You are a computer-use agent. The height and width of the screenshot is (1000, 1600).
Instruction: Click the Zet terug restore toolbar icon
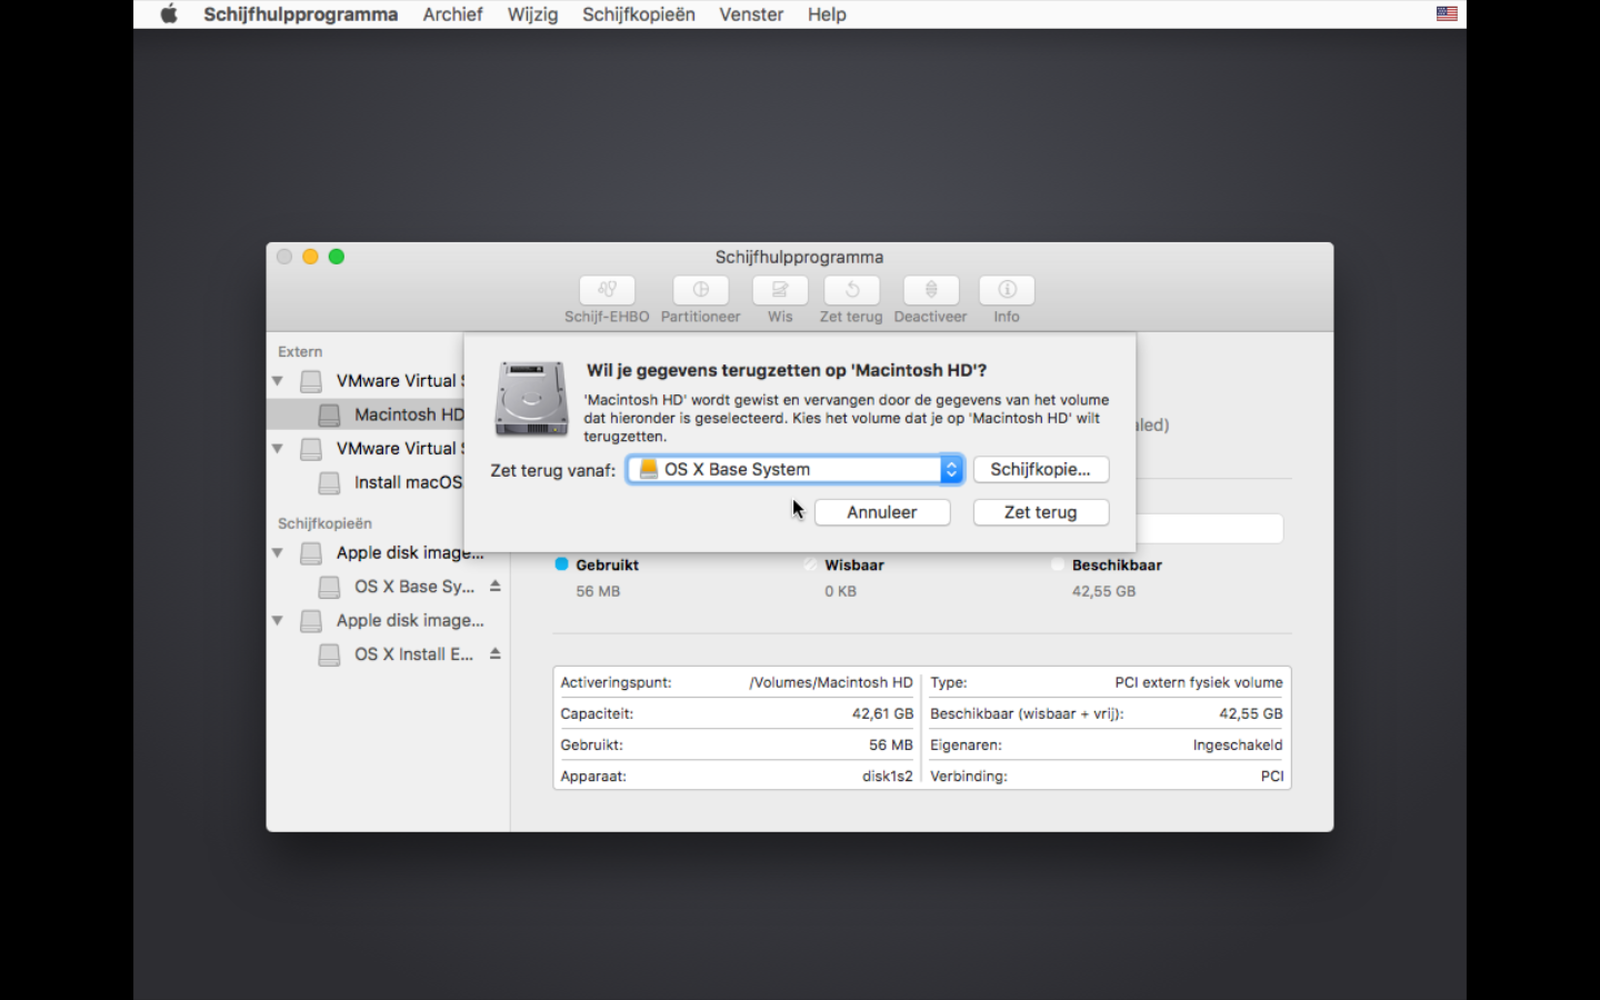851,290
